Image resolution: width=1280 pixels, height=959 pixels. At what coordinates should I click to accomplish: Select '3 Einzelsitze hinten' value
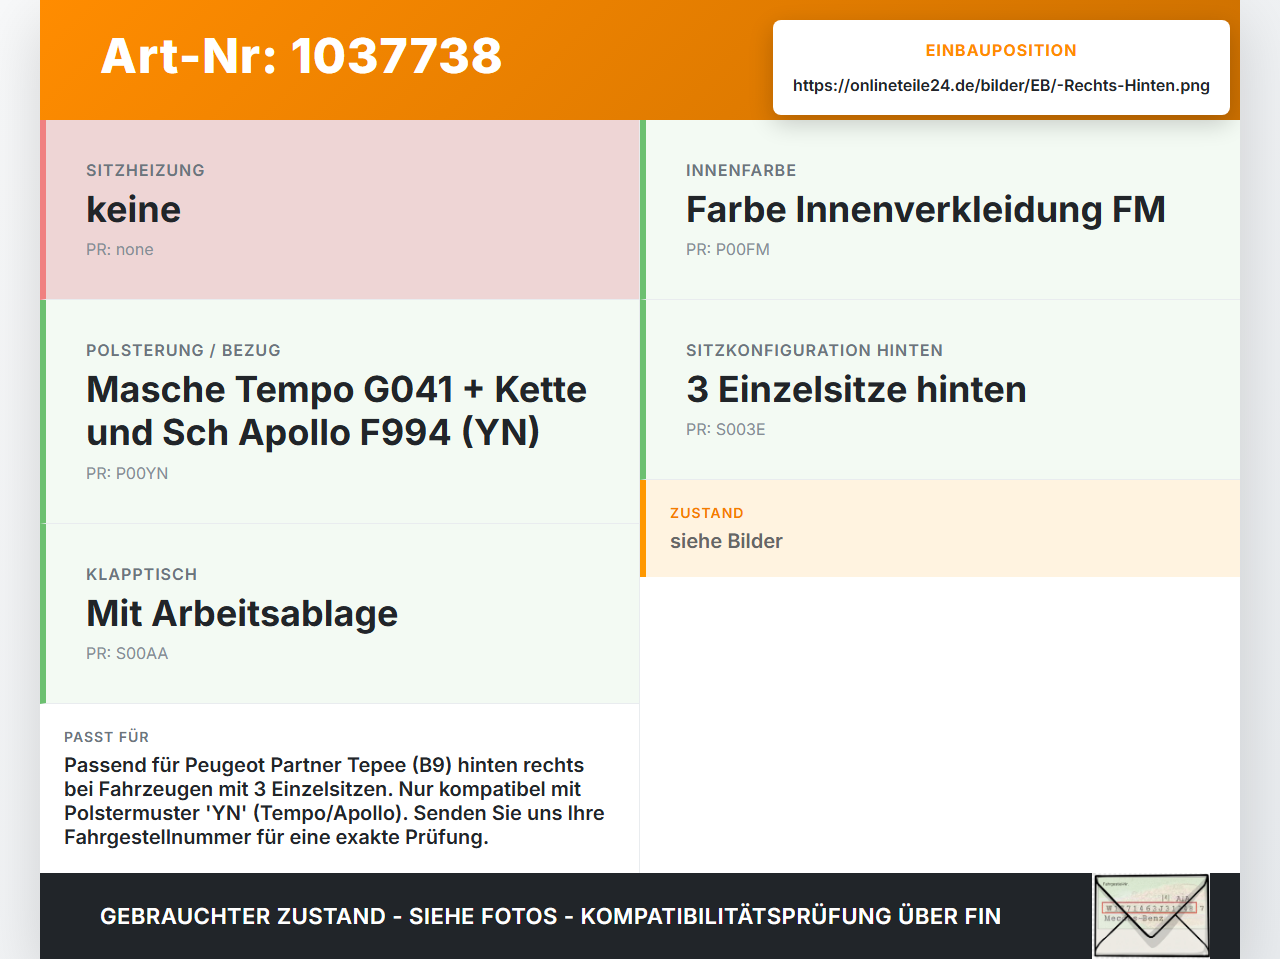[x=856, y=390]
